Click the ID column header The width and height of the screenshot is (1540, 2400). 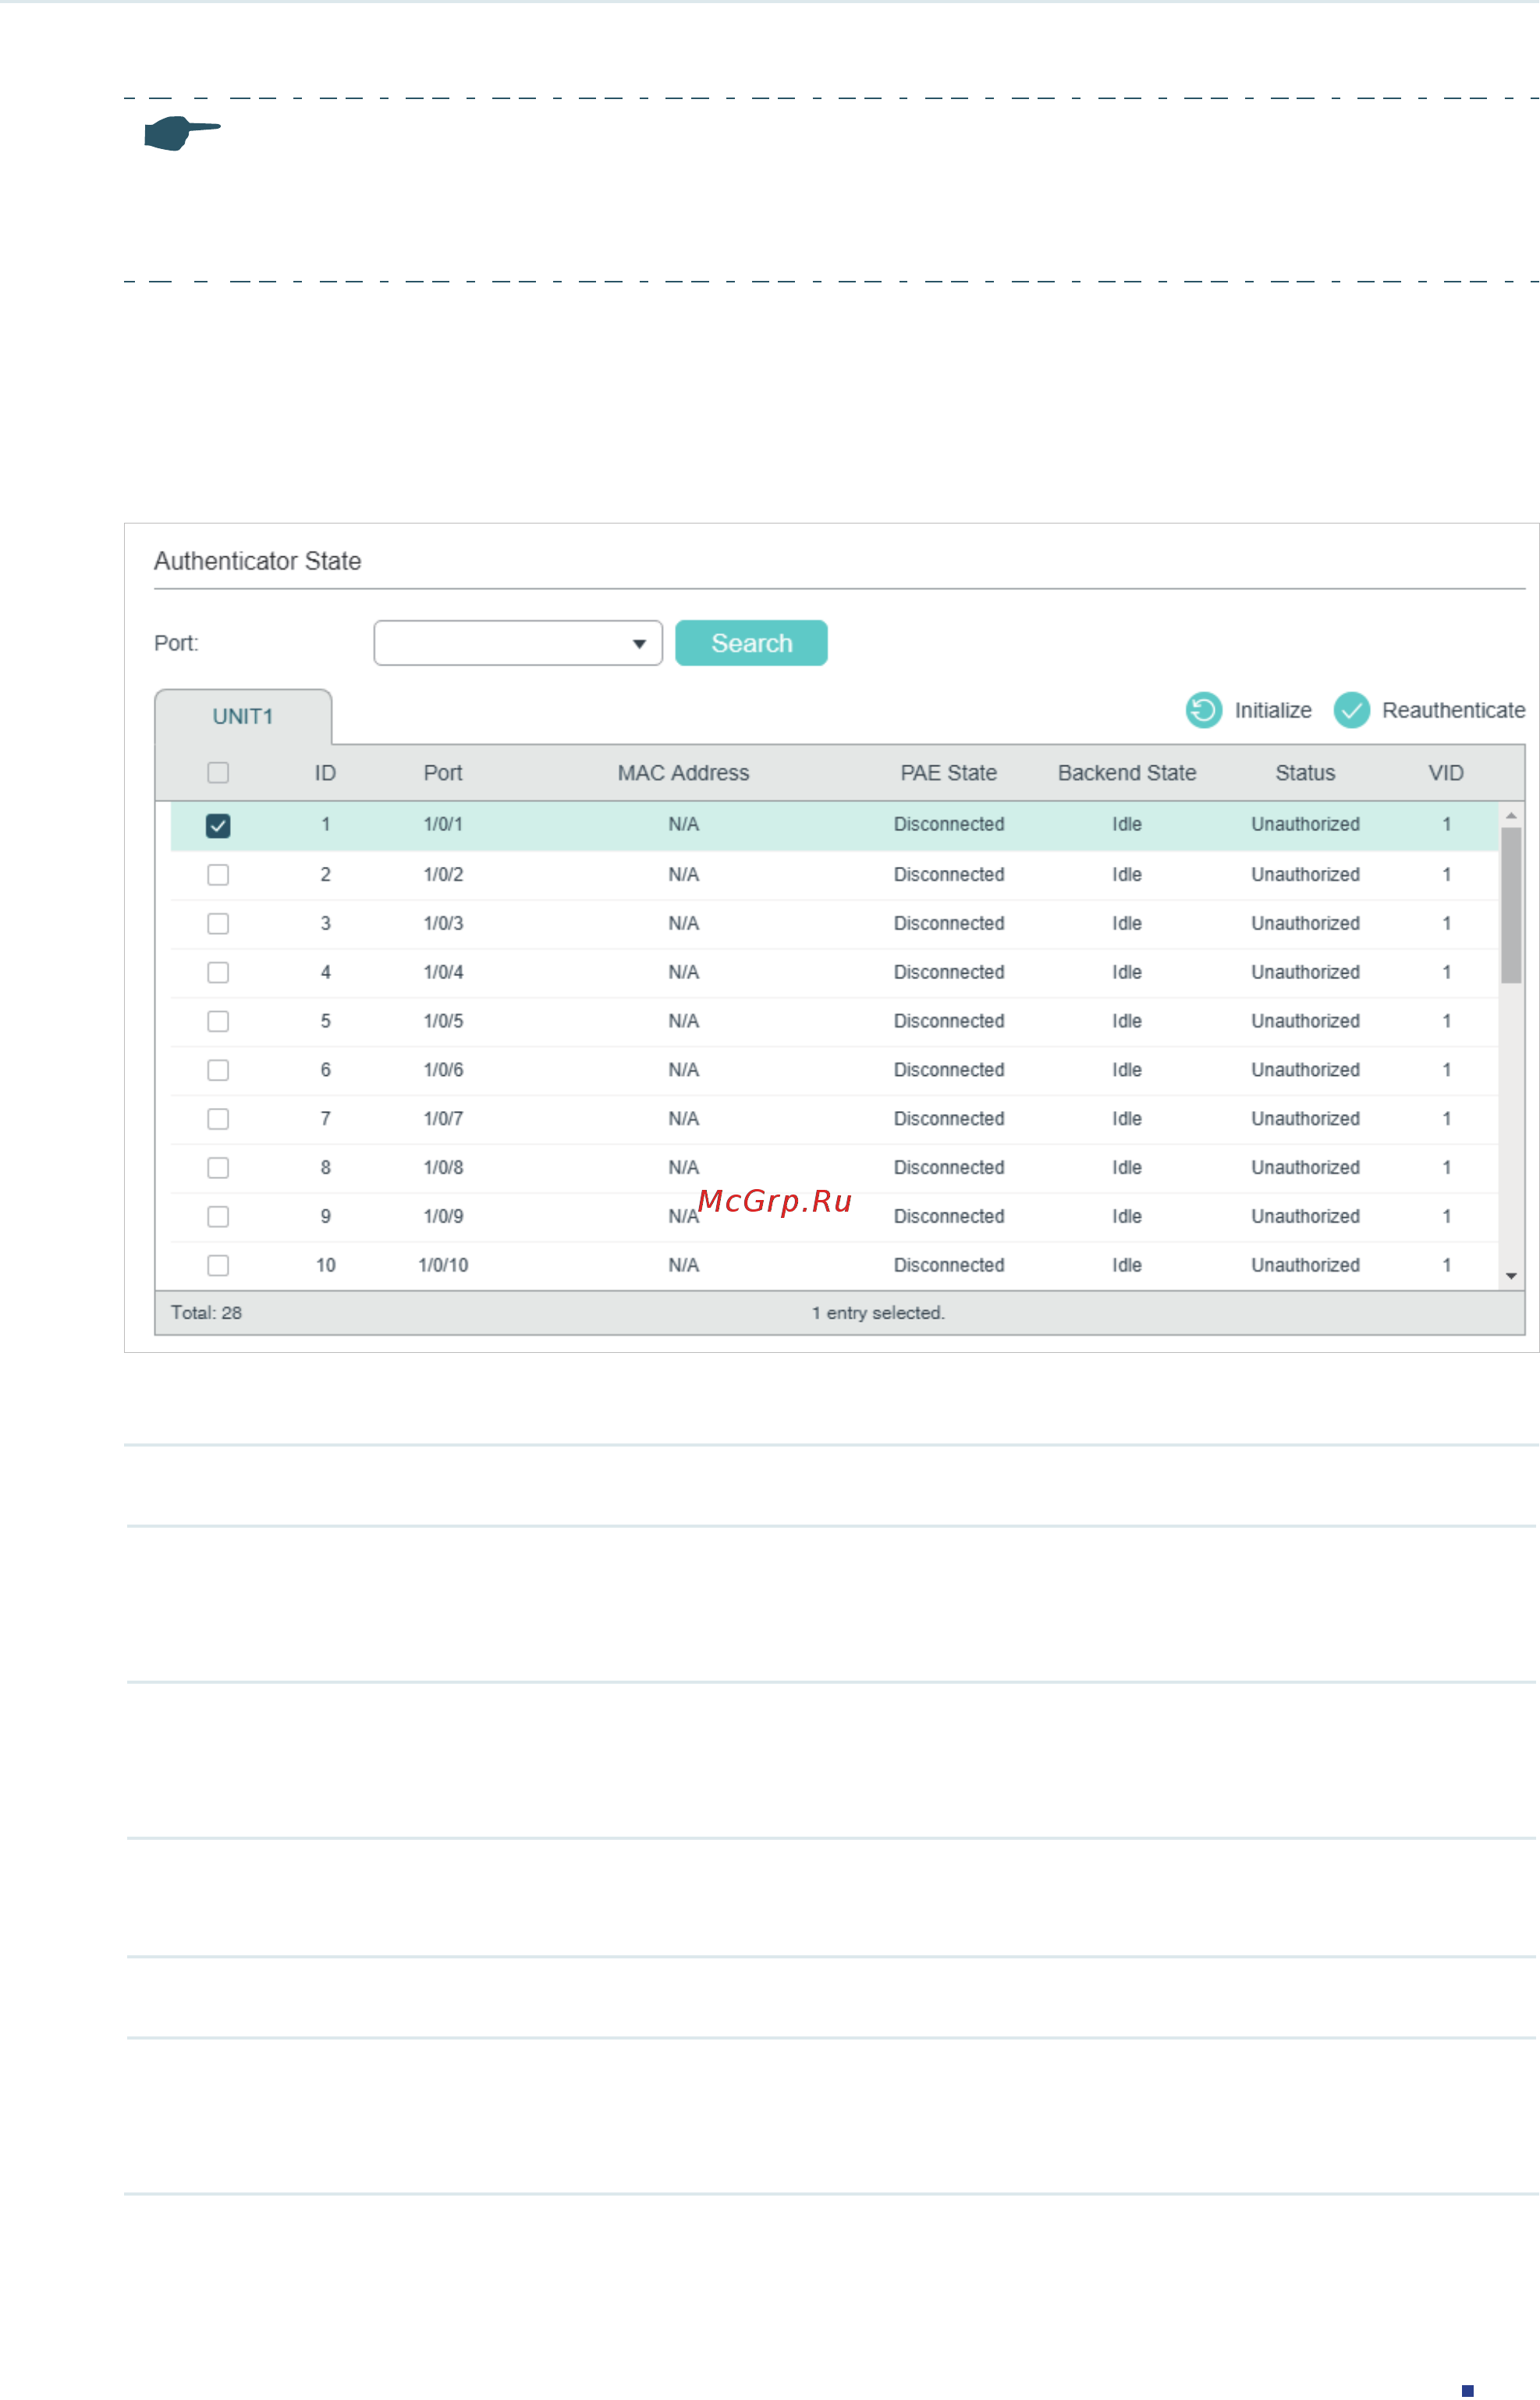tap(325, 773)
